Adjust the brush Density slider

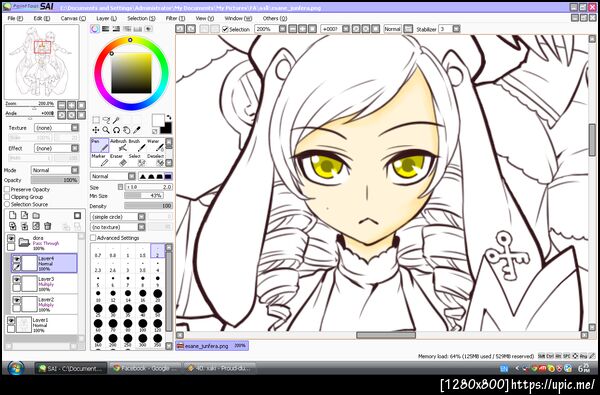(148, 206)
